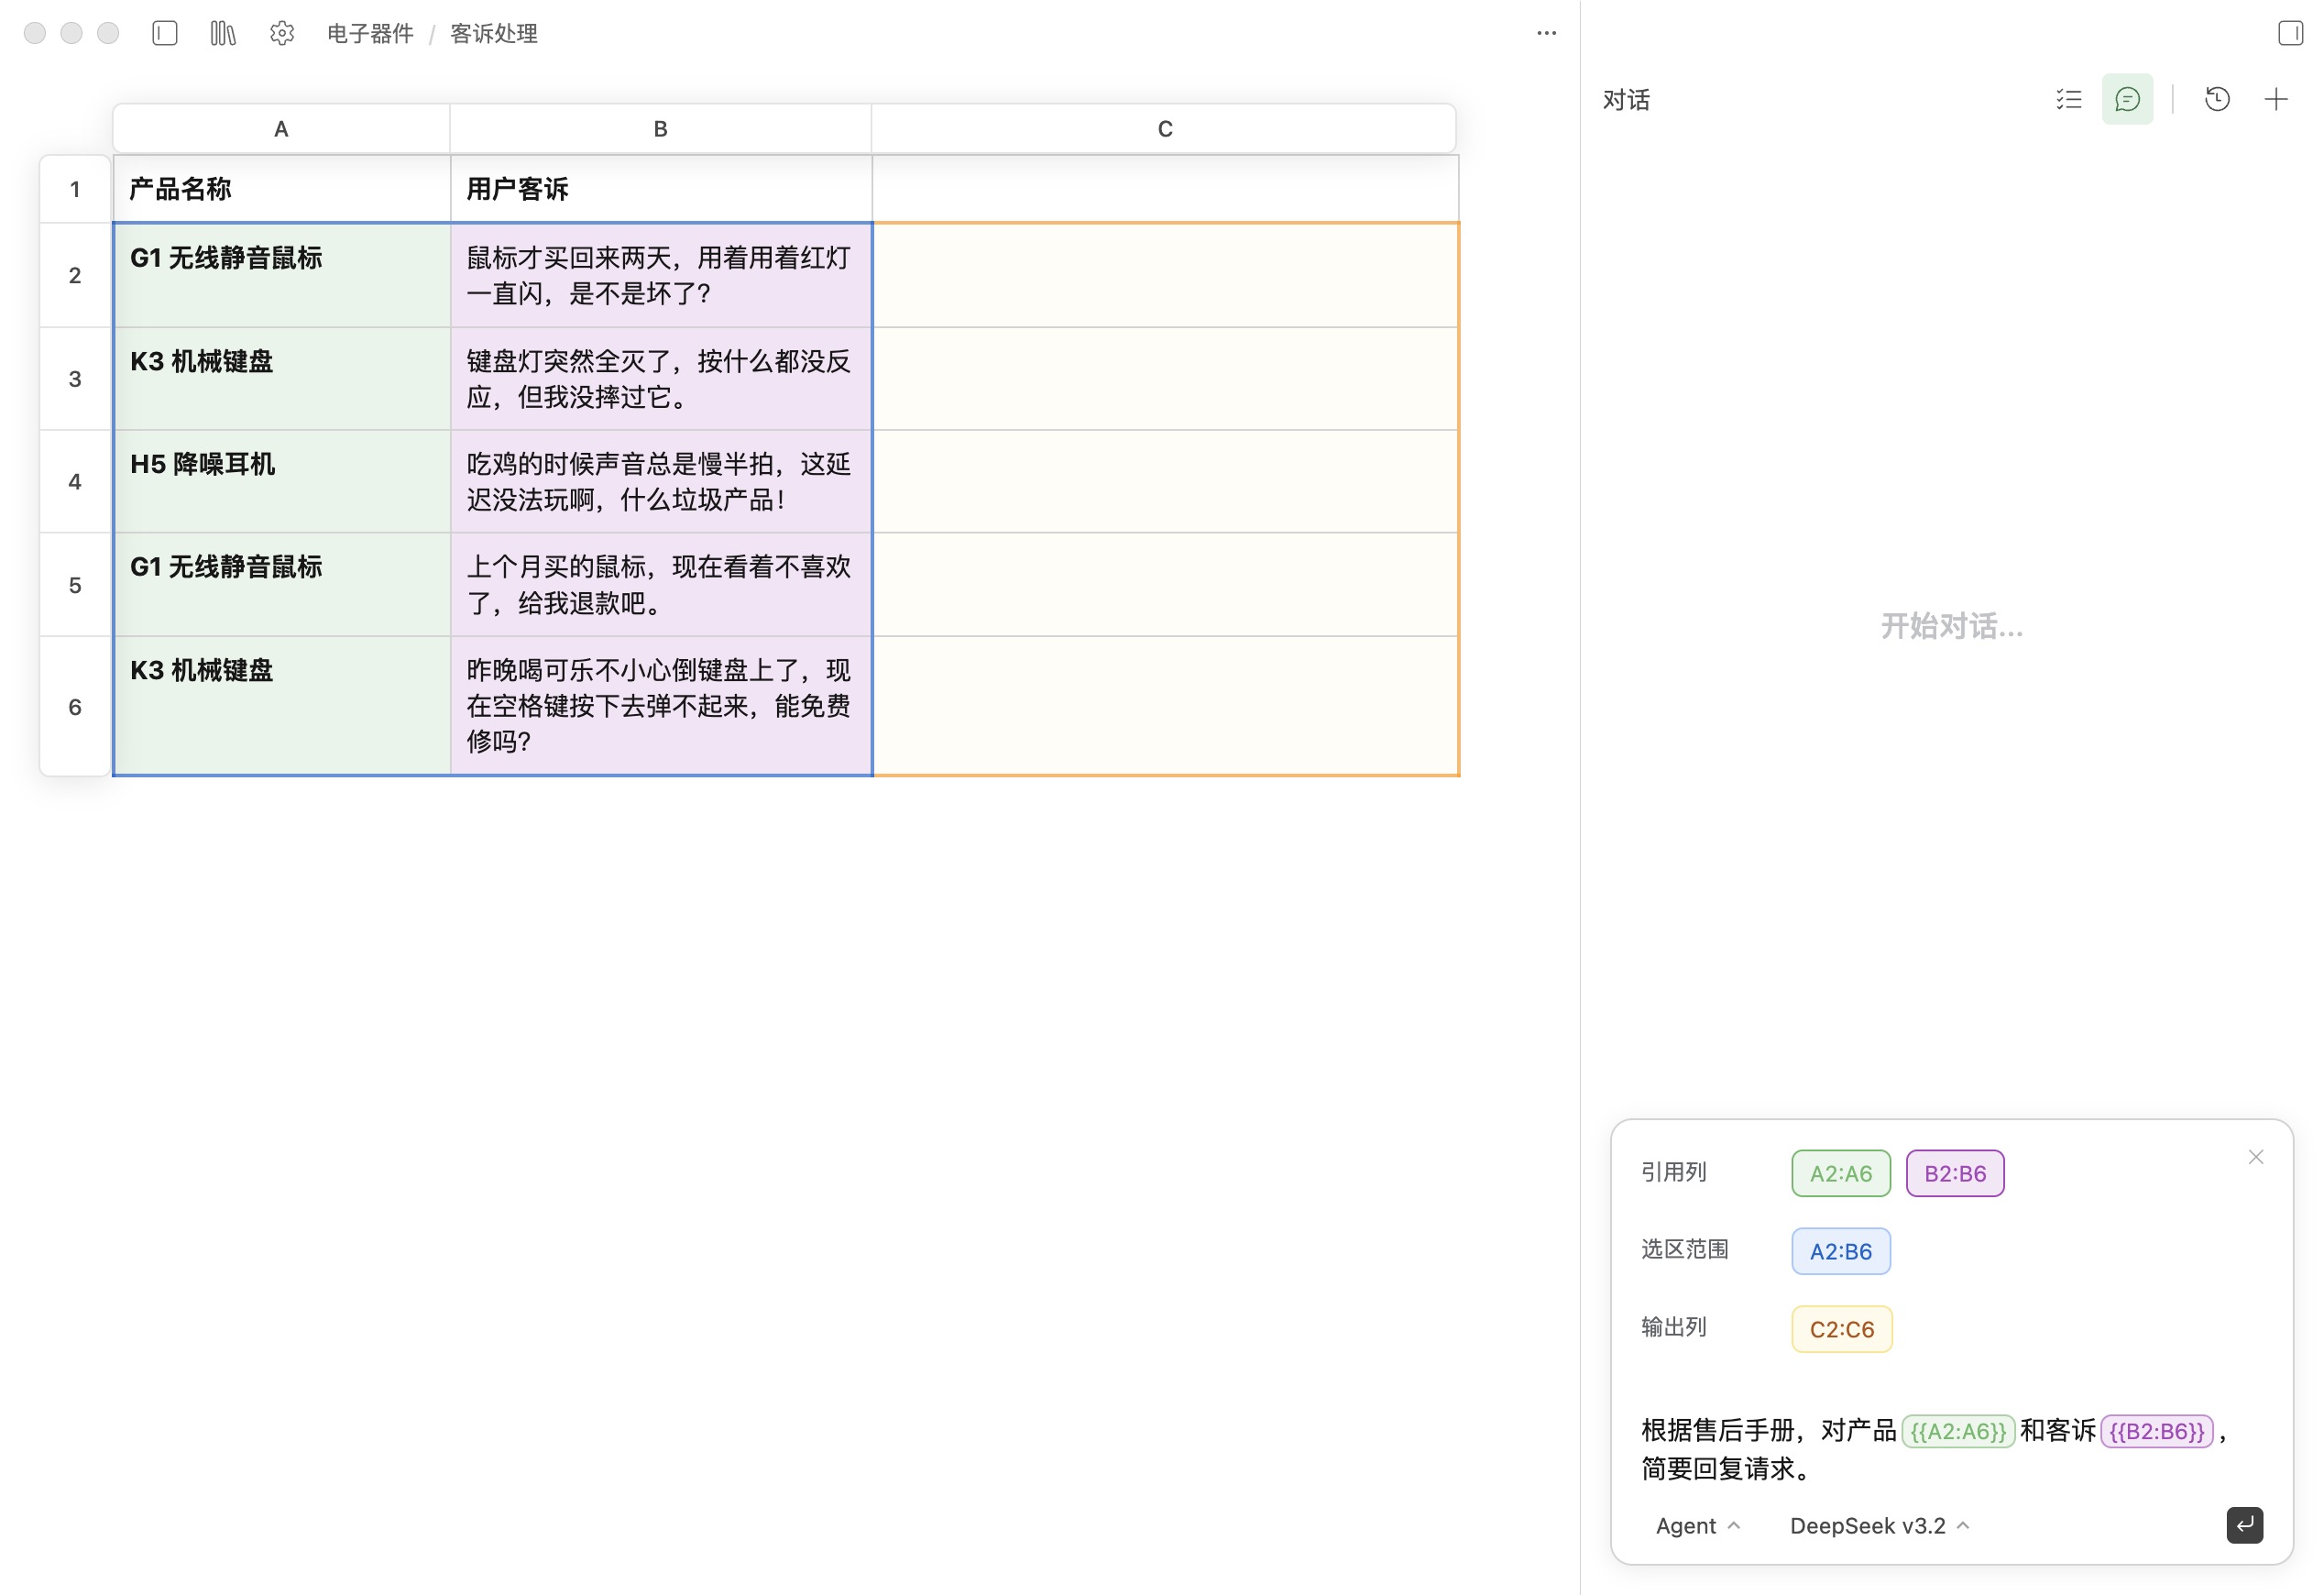Start a new chat with the plus icon

point(2276,98)
